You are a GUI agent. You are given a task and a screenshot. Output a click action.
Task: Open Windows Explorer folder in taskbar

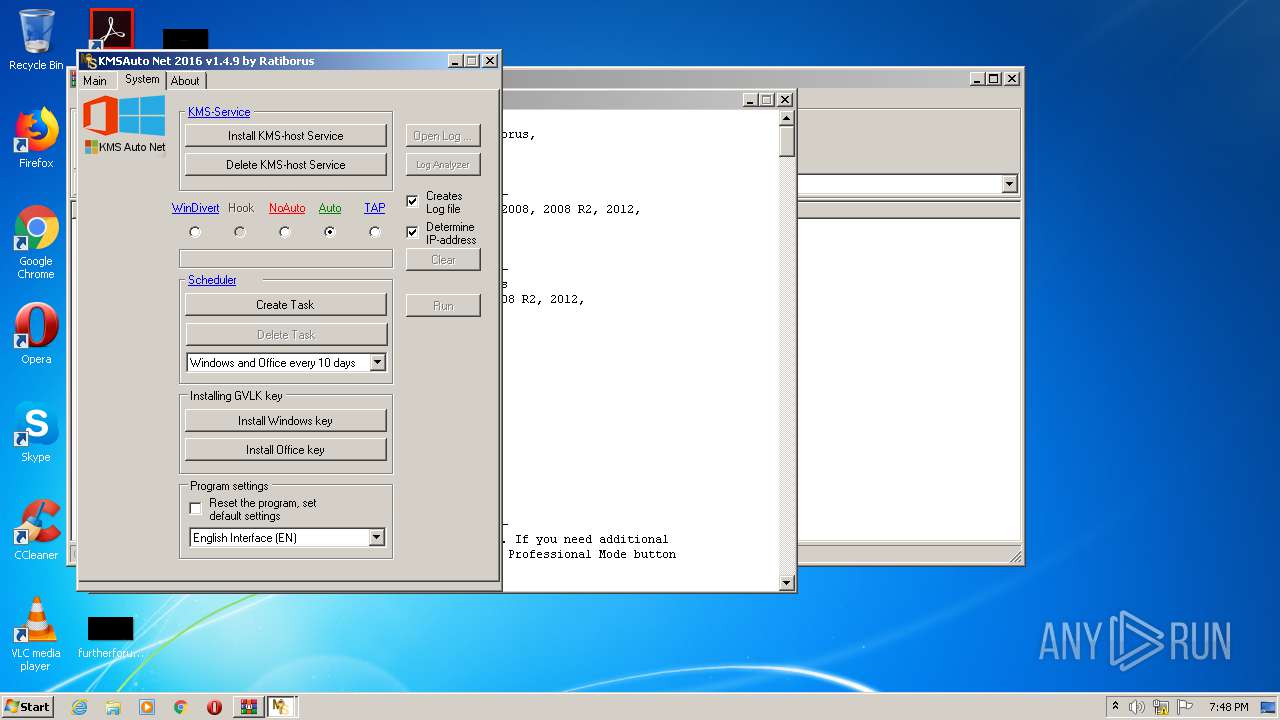coord(113,707)
